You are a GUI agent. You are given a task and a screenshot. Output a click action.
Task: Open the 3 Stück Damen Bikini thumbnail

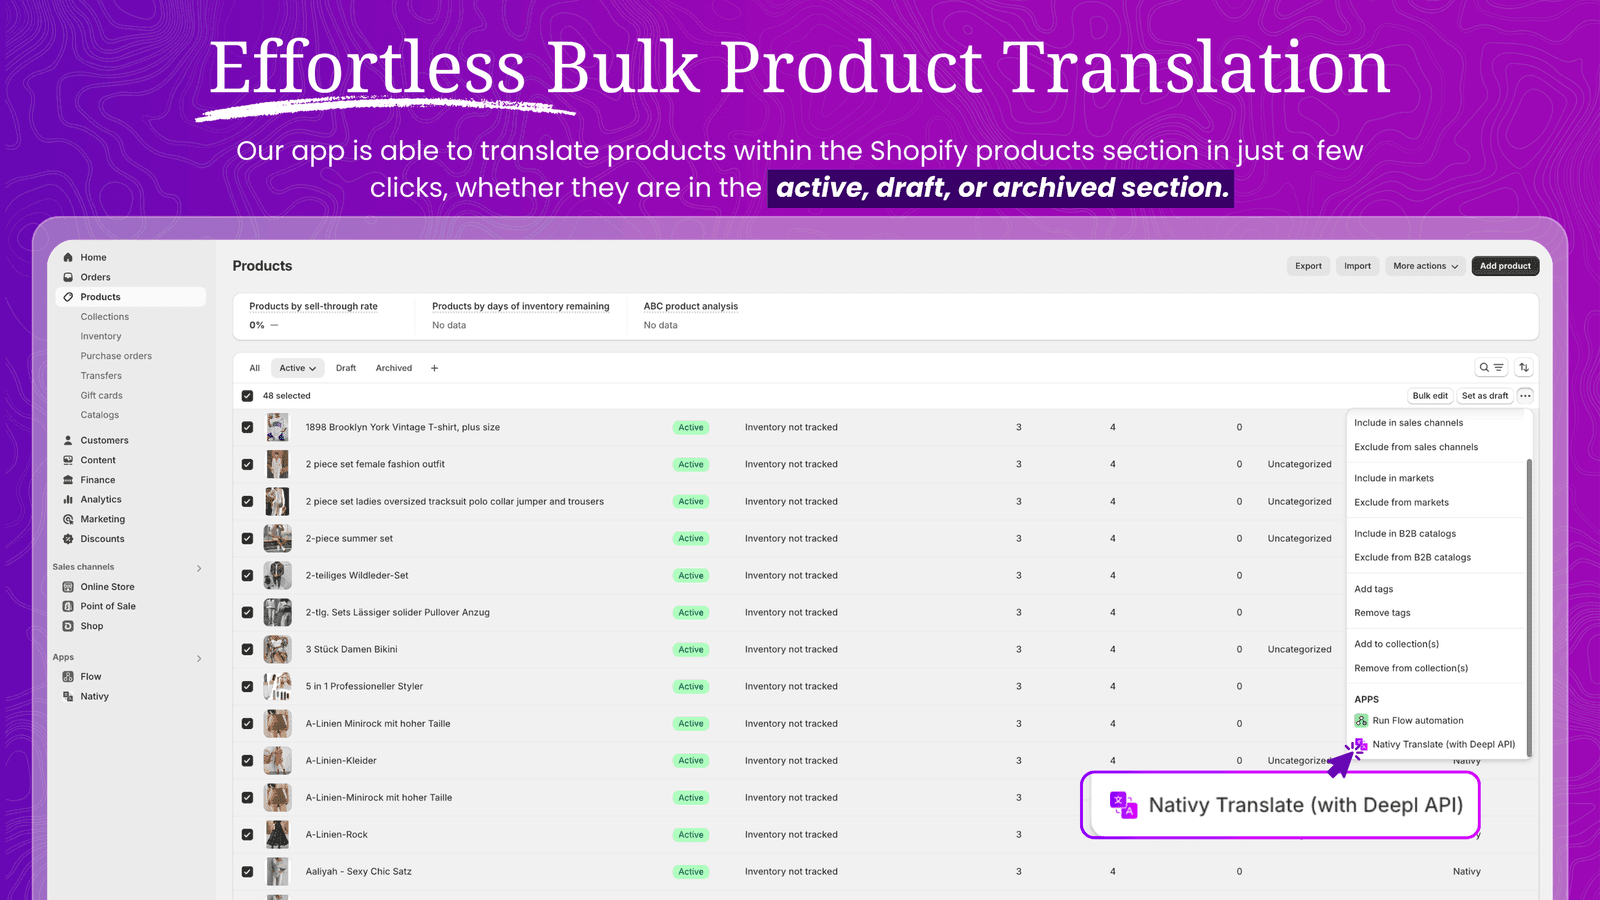point(277,650)
